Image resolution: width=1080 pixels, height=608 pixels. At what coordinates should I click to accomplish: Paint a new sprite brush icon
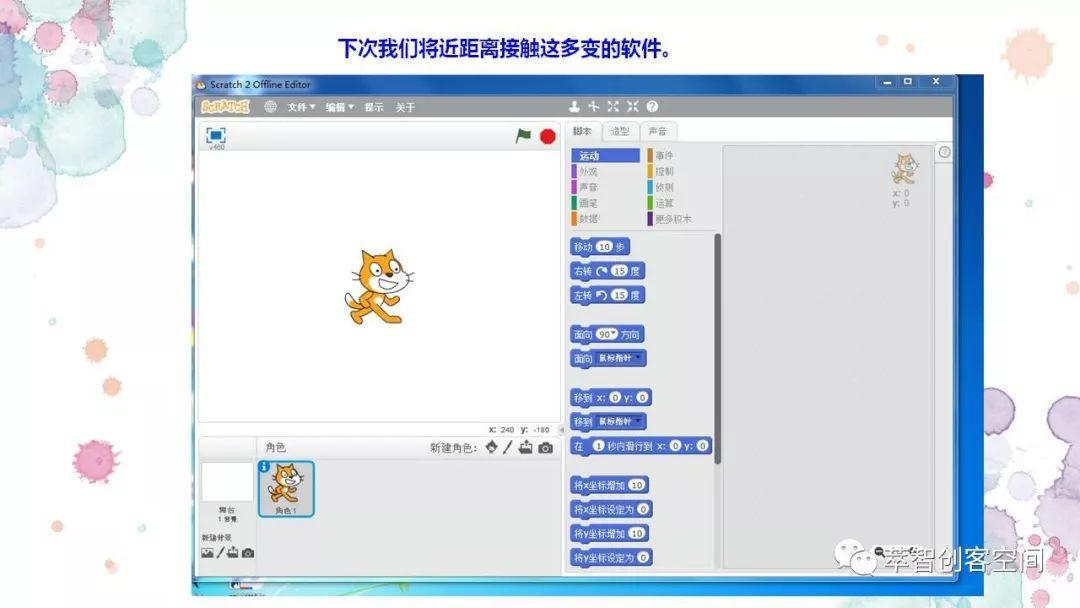(508, 448)
